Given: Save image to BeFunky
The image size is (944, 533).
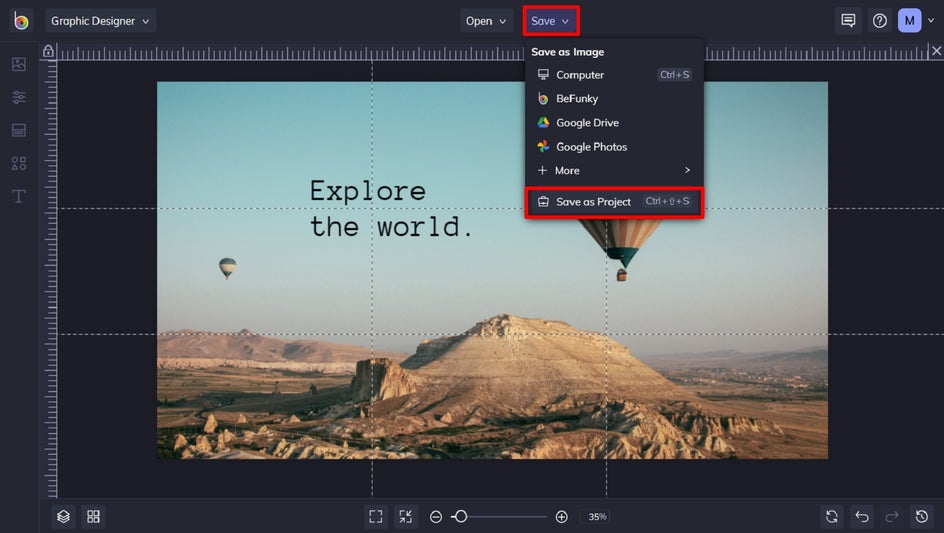Looking at the screenshot, I should pyautogui.click(x=614, y=99).
